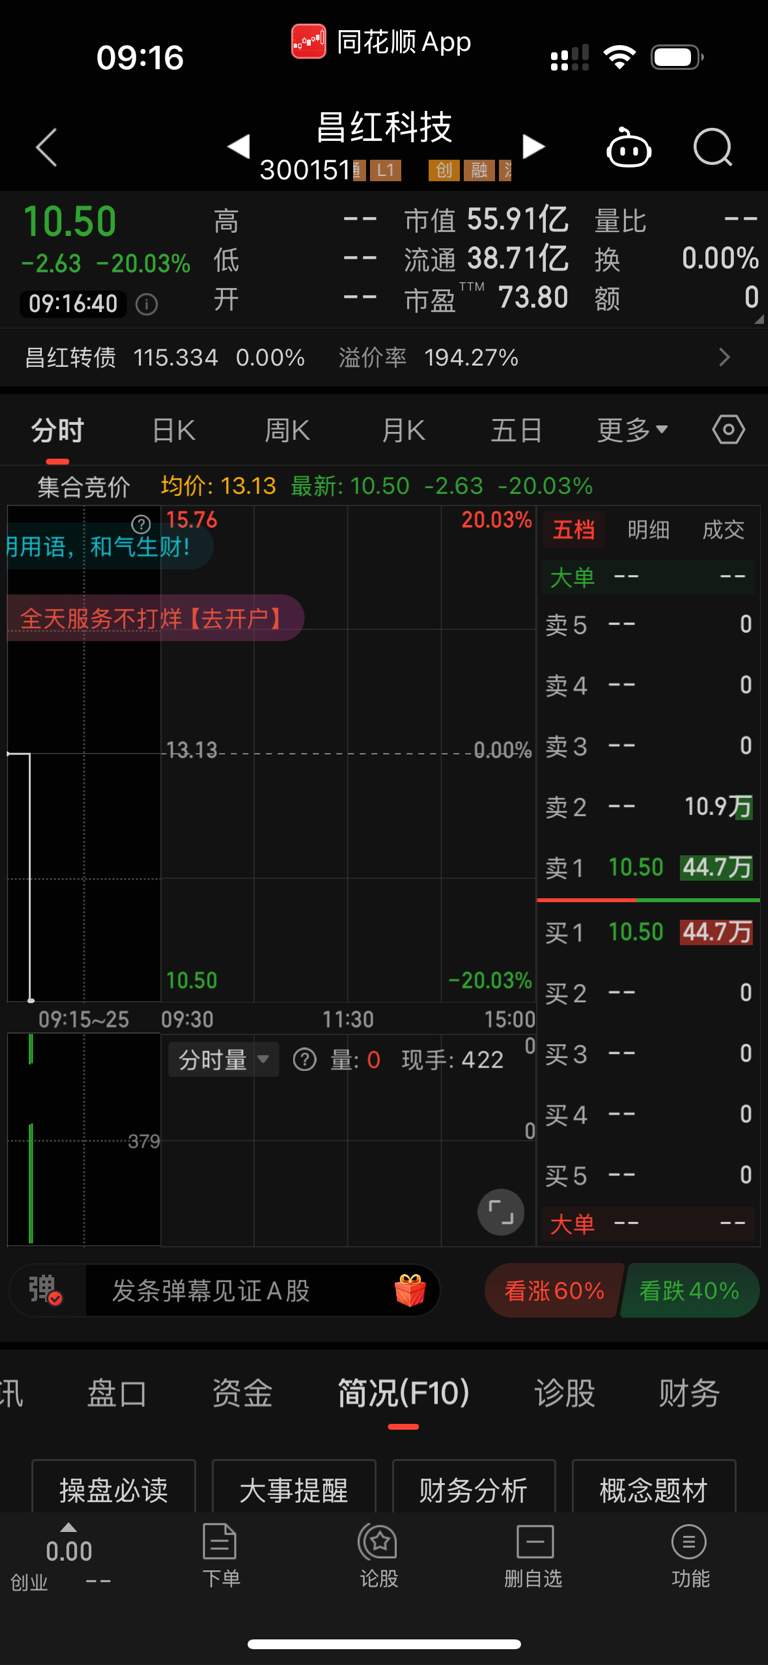The image size is (769, 1665).
Task: Tap the 市盈TTM 73.80 value
Action: pos(533,298)
